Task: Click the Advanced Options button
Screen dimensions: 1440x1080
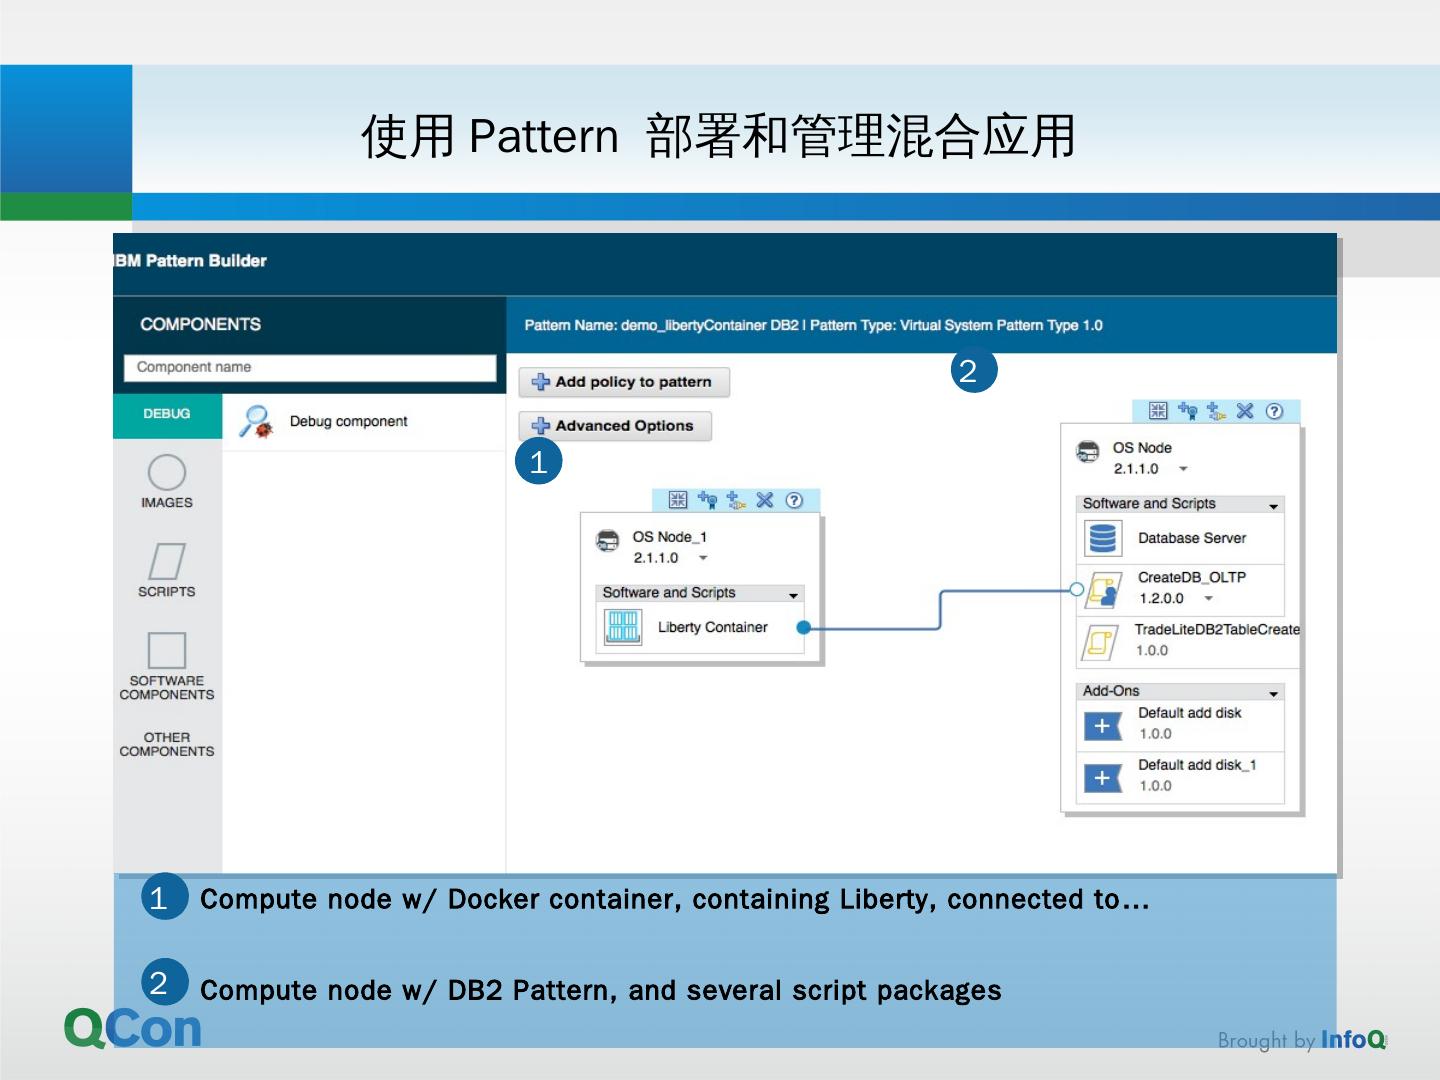Action: (614, 426)
